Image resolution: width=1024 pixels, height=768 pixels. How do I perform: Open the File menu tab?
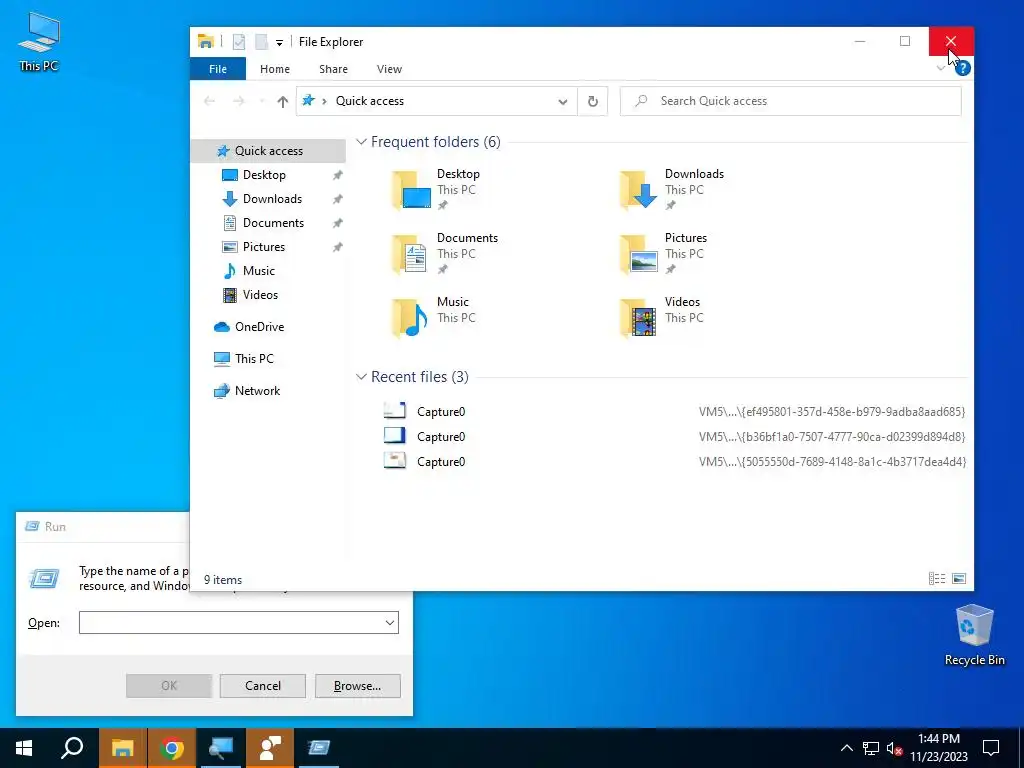[x=218, y=69]
